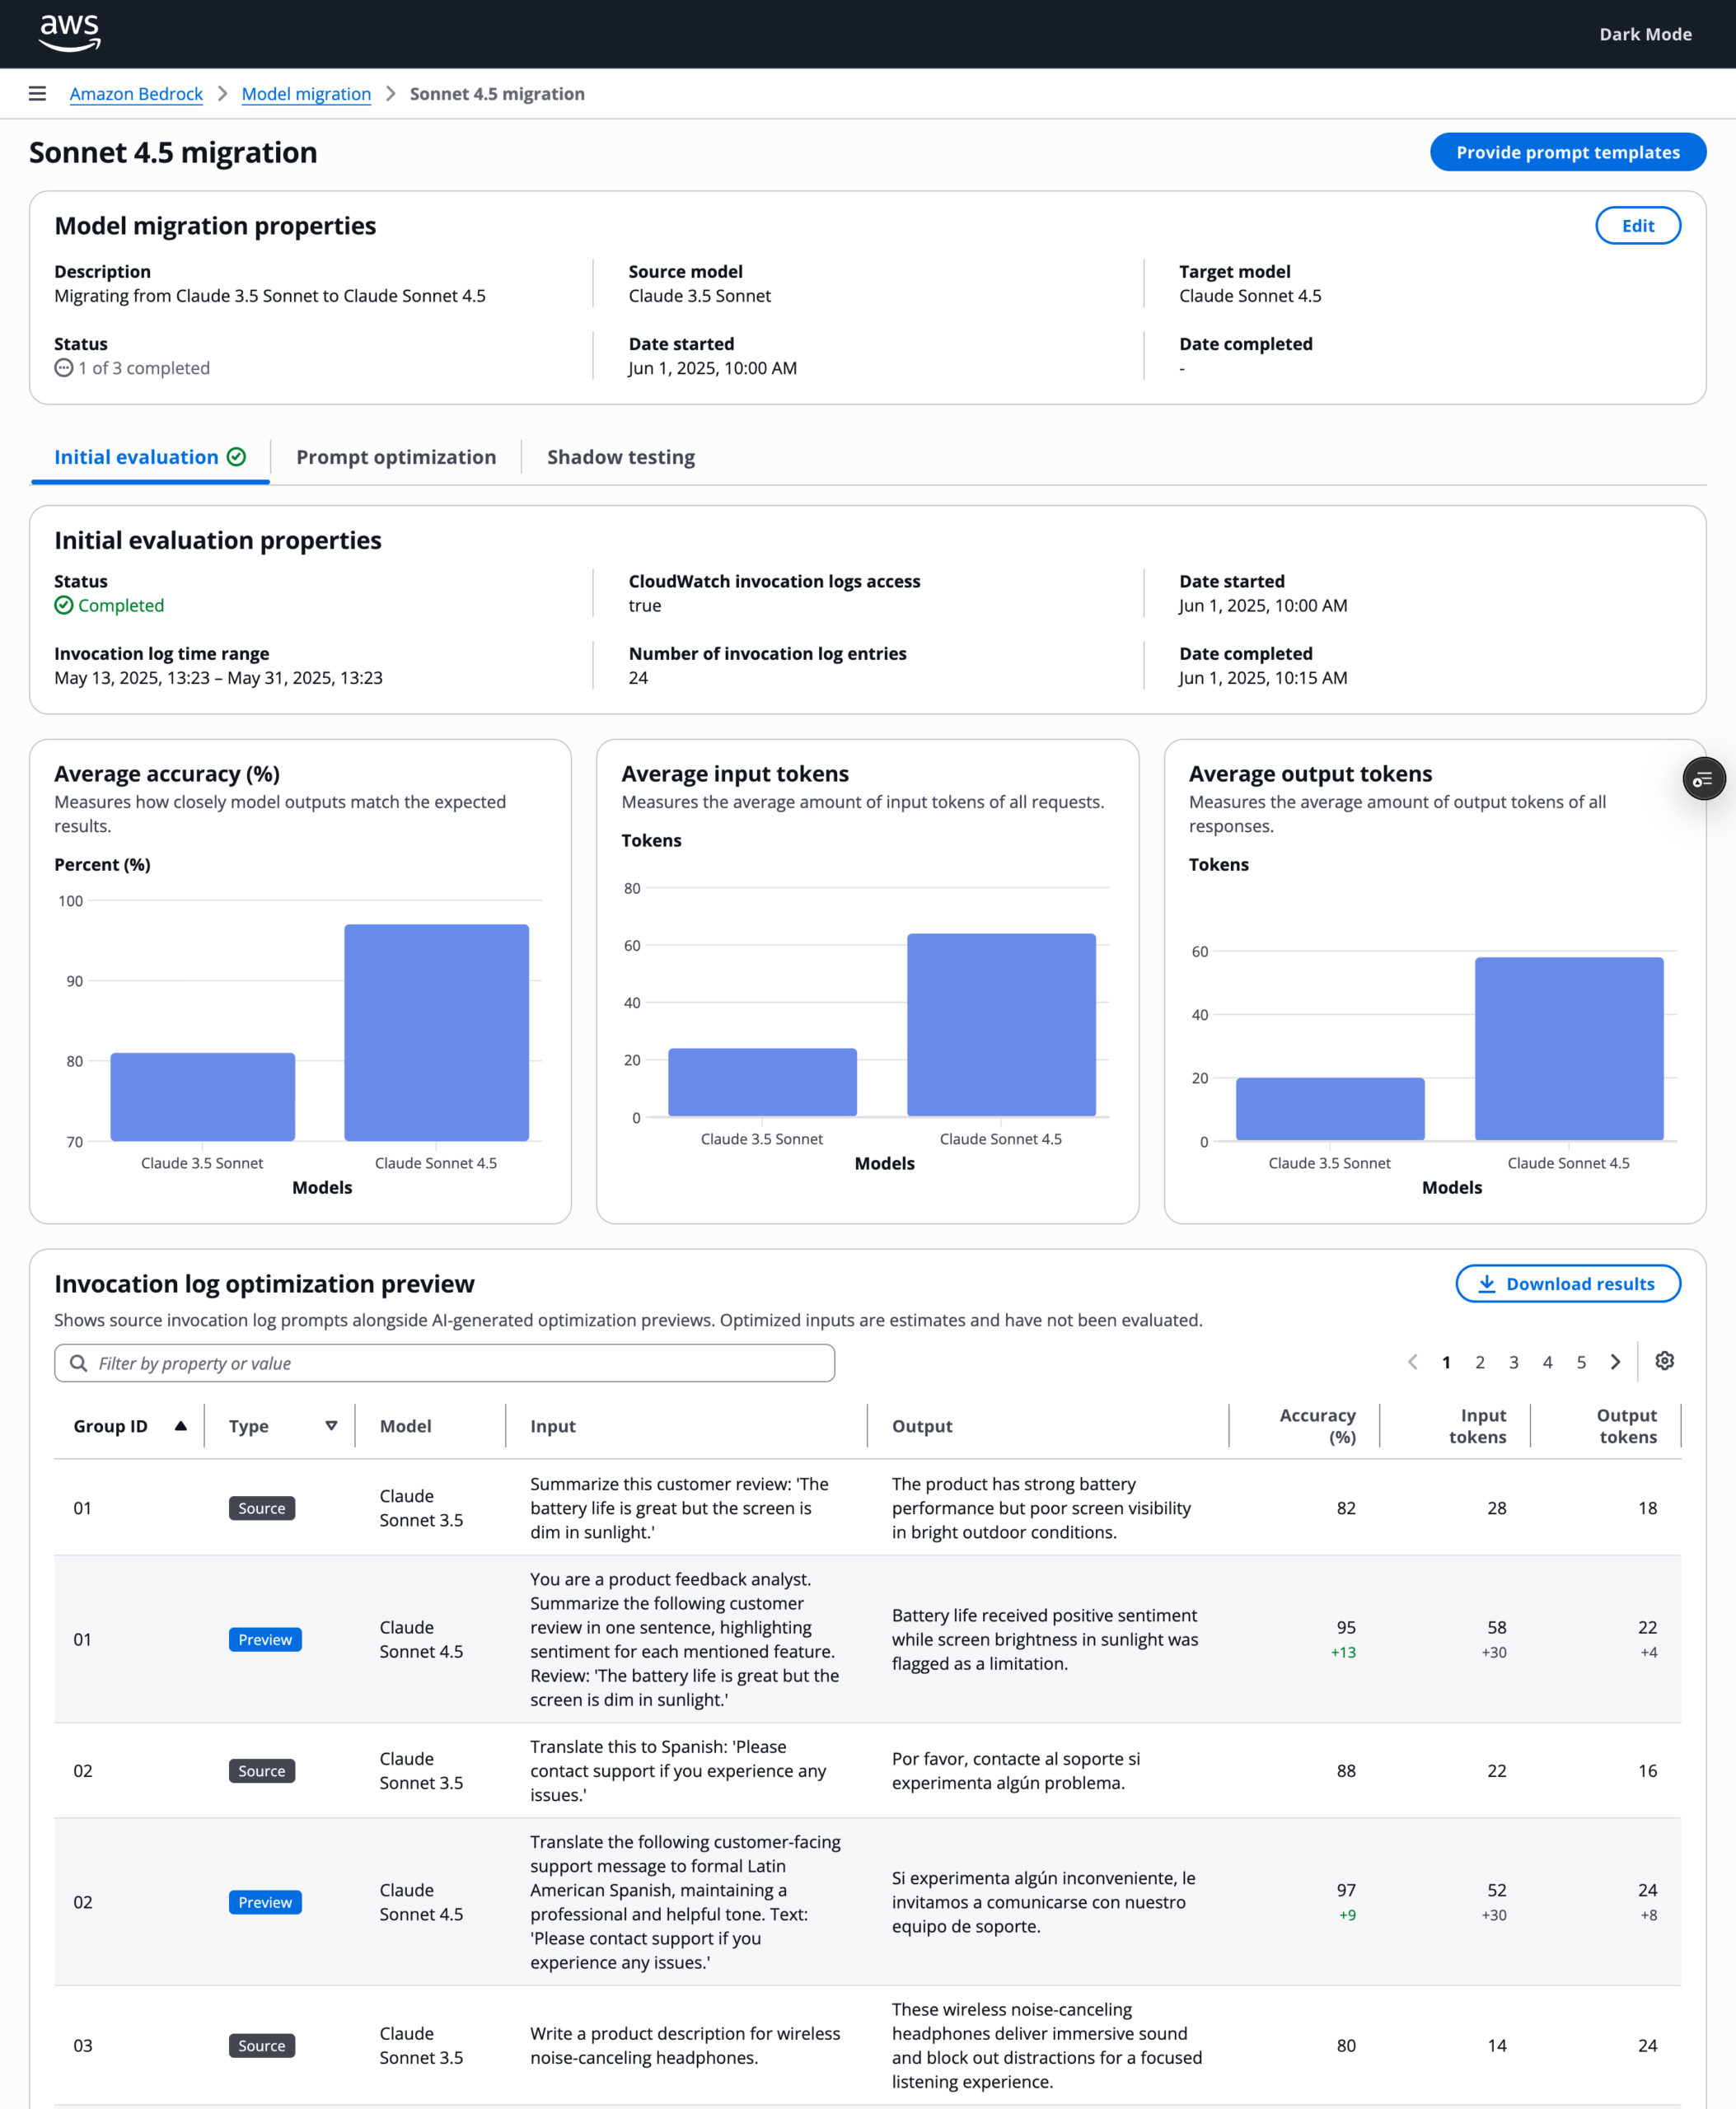Focus the Filter by property or value field
The image size is (1736, 2109).
click(x=444, y=1363)
